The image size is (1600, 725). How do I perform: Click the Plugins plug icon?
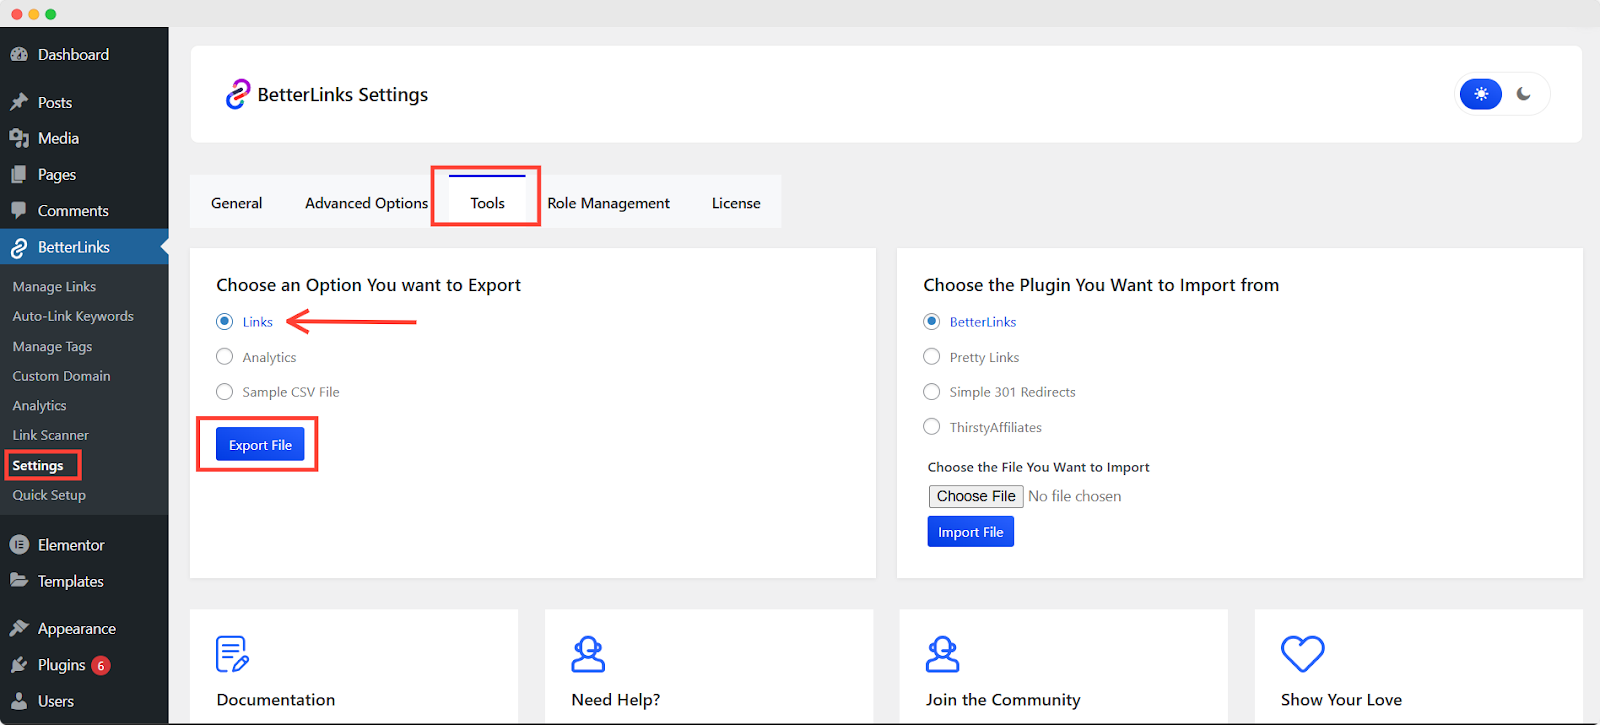pos(19,665)
